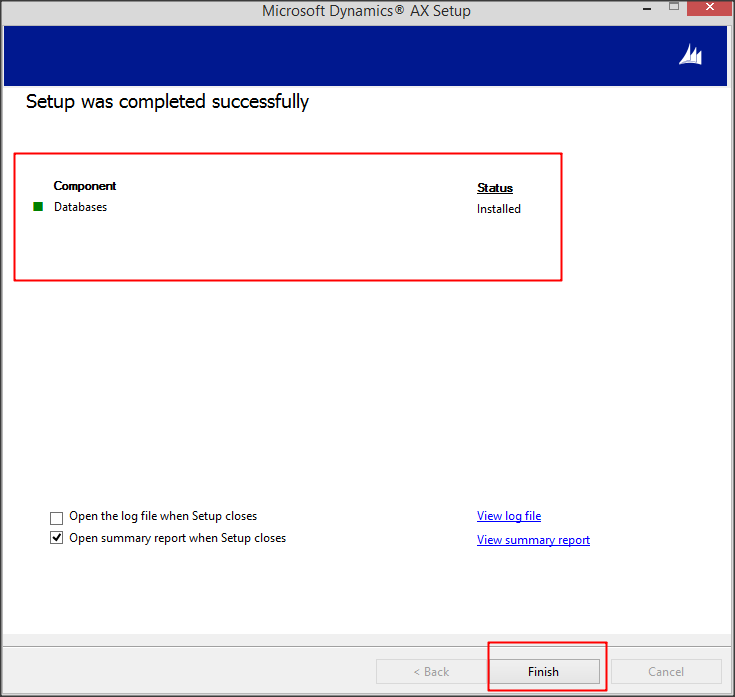Screen dimensions: 735x697
Task: Click the Installed status text
Action: 499,209
